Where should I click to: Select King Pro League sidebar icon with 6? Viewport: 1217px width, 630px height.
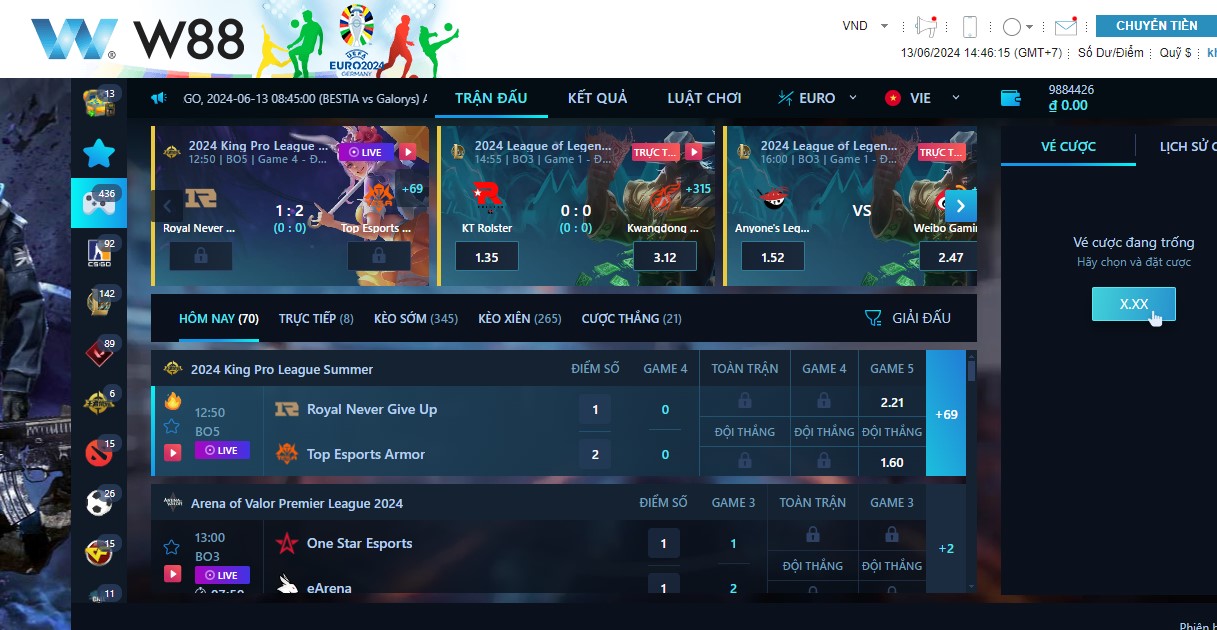click(x=99, y=403)
